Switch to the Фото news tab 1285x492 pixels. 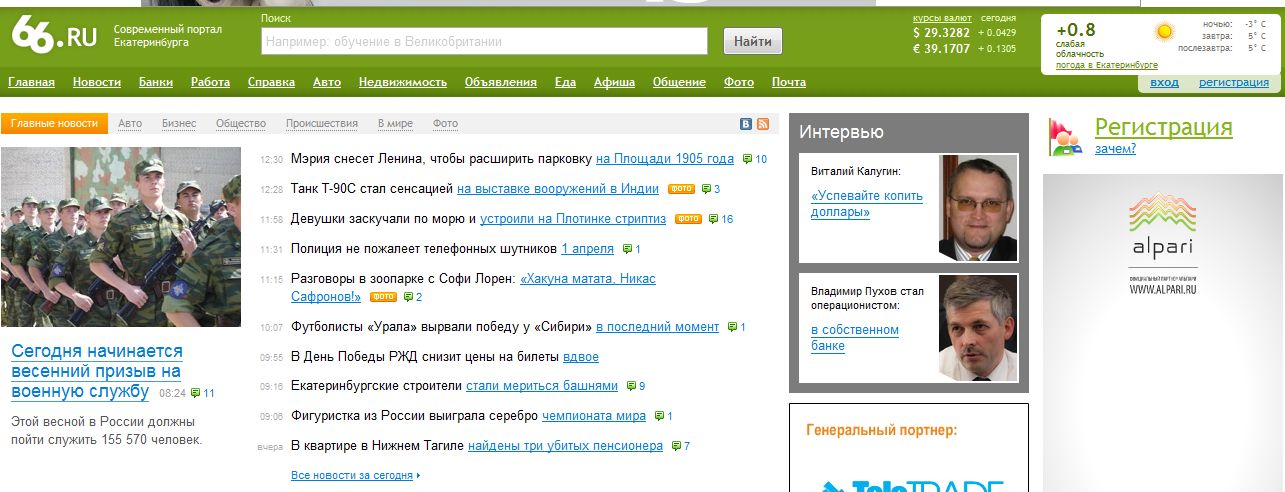[445, 124]
